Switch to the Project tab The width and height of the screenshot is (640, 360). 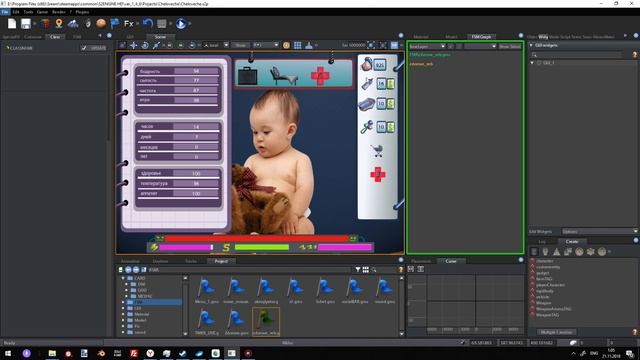click(x=221, y=261)
